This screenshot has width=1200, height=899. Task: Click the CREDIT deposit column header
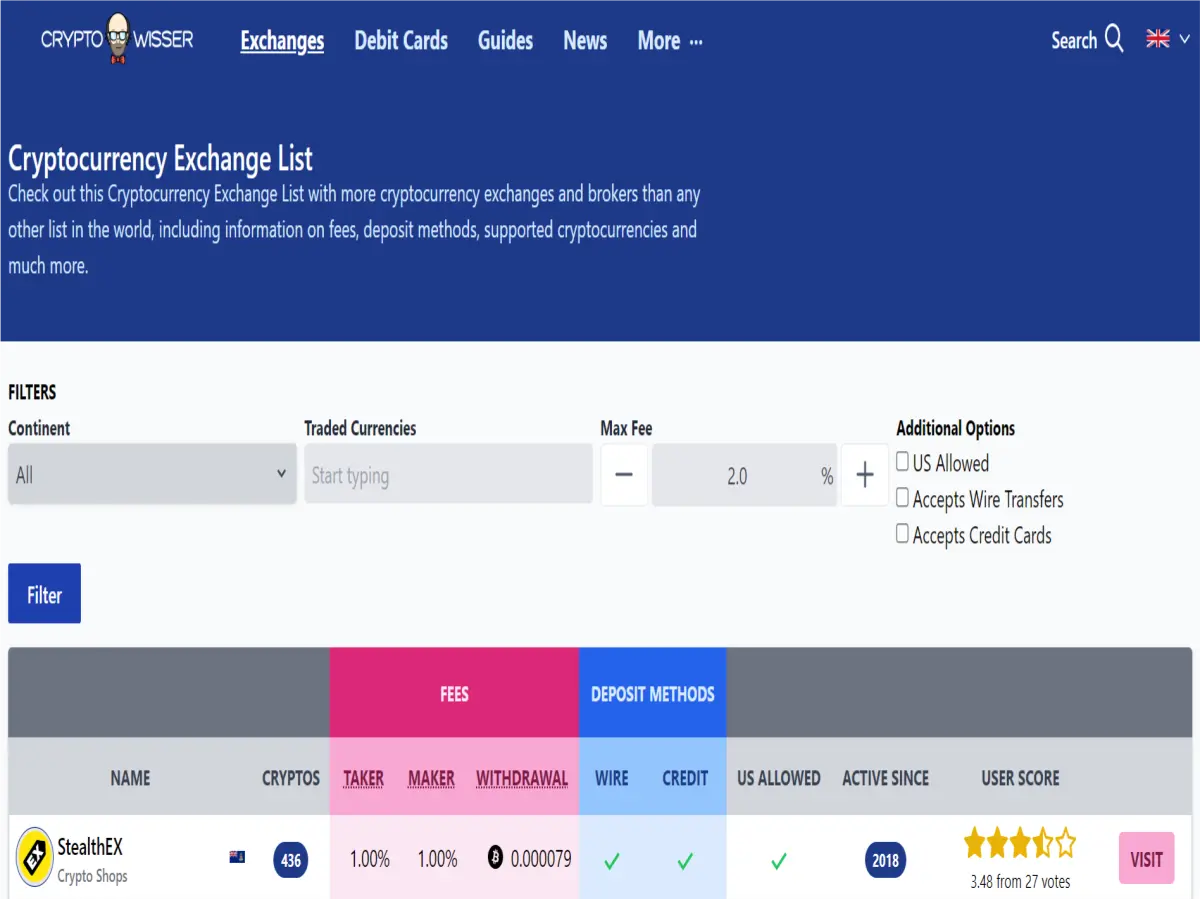point(685,778)
